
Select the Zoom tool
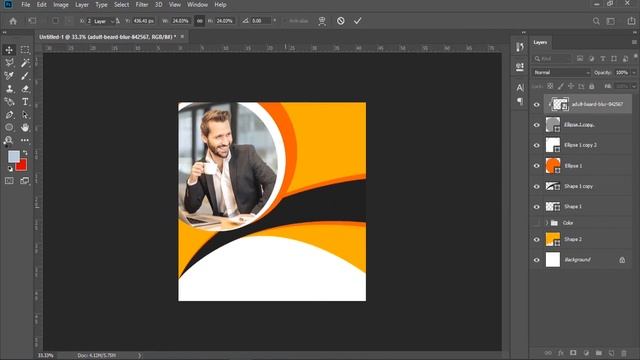[x=9, y=140]
